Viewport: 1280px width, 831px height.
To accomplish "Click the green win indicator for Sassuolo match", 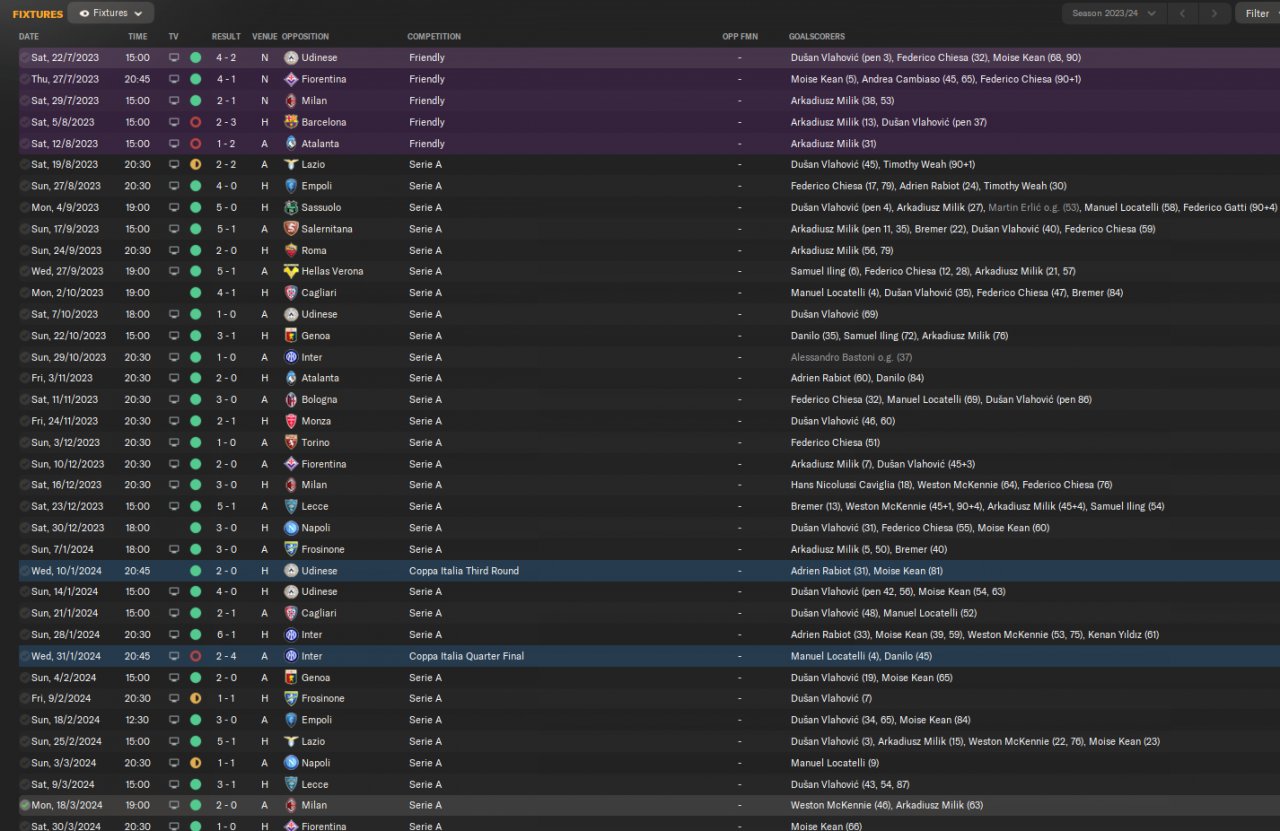I will [x=195, y=208].
